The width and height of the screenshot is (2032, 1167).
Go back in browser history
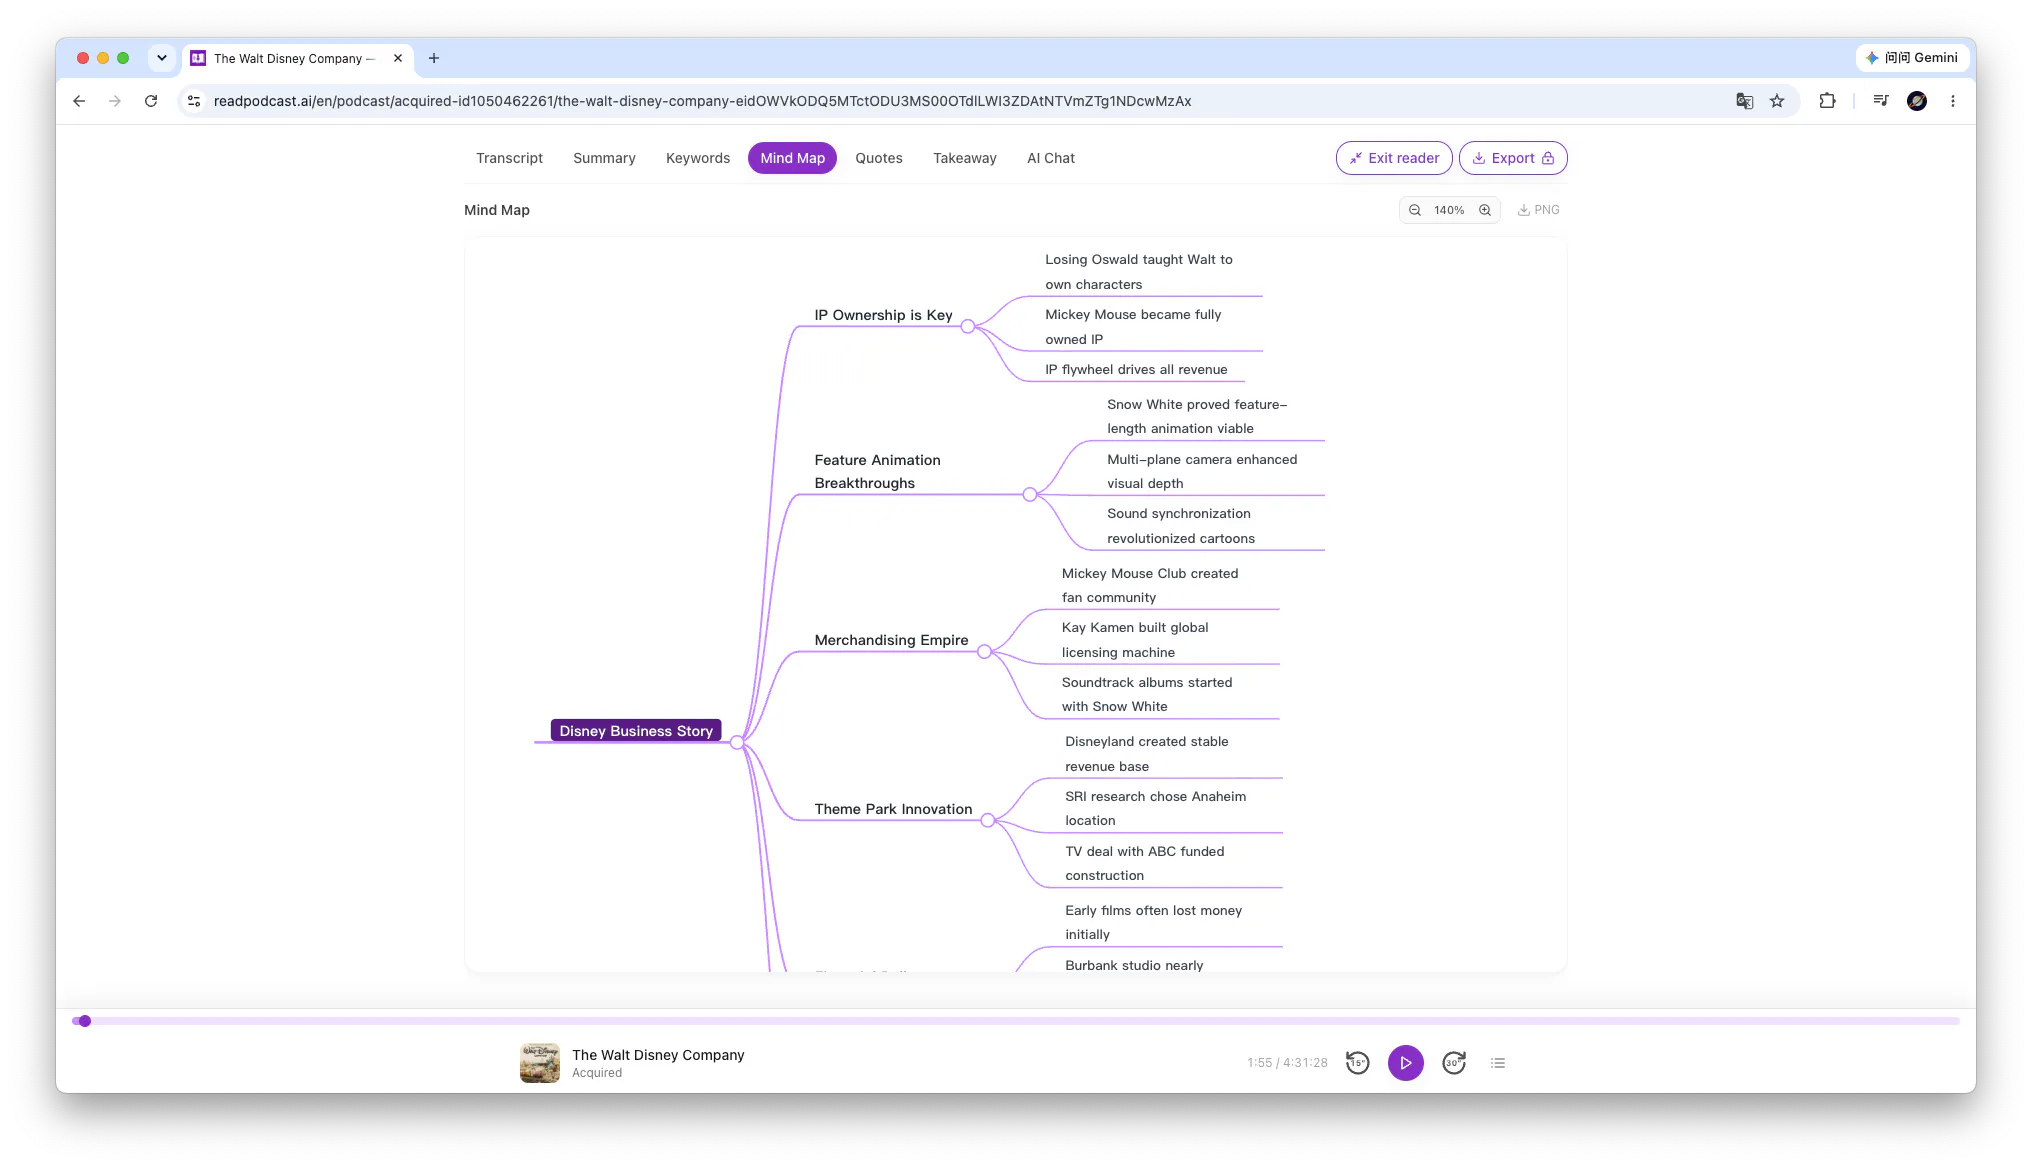(79, 101)
